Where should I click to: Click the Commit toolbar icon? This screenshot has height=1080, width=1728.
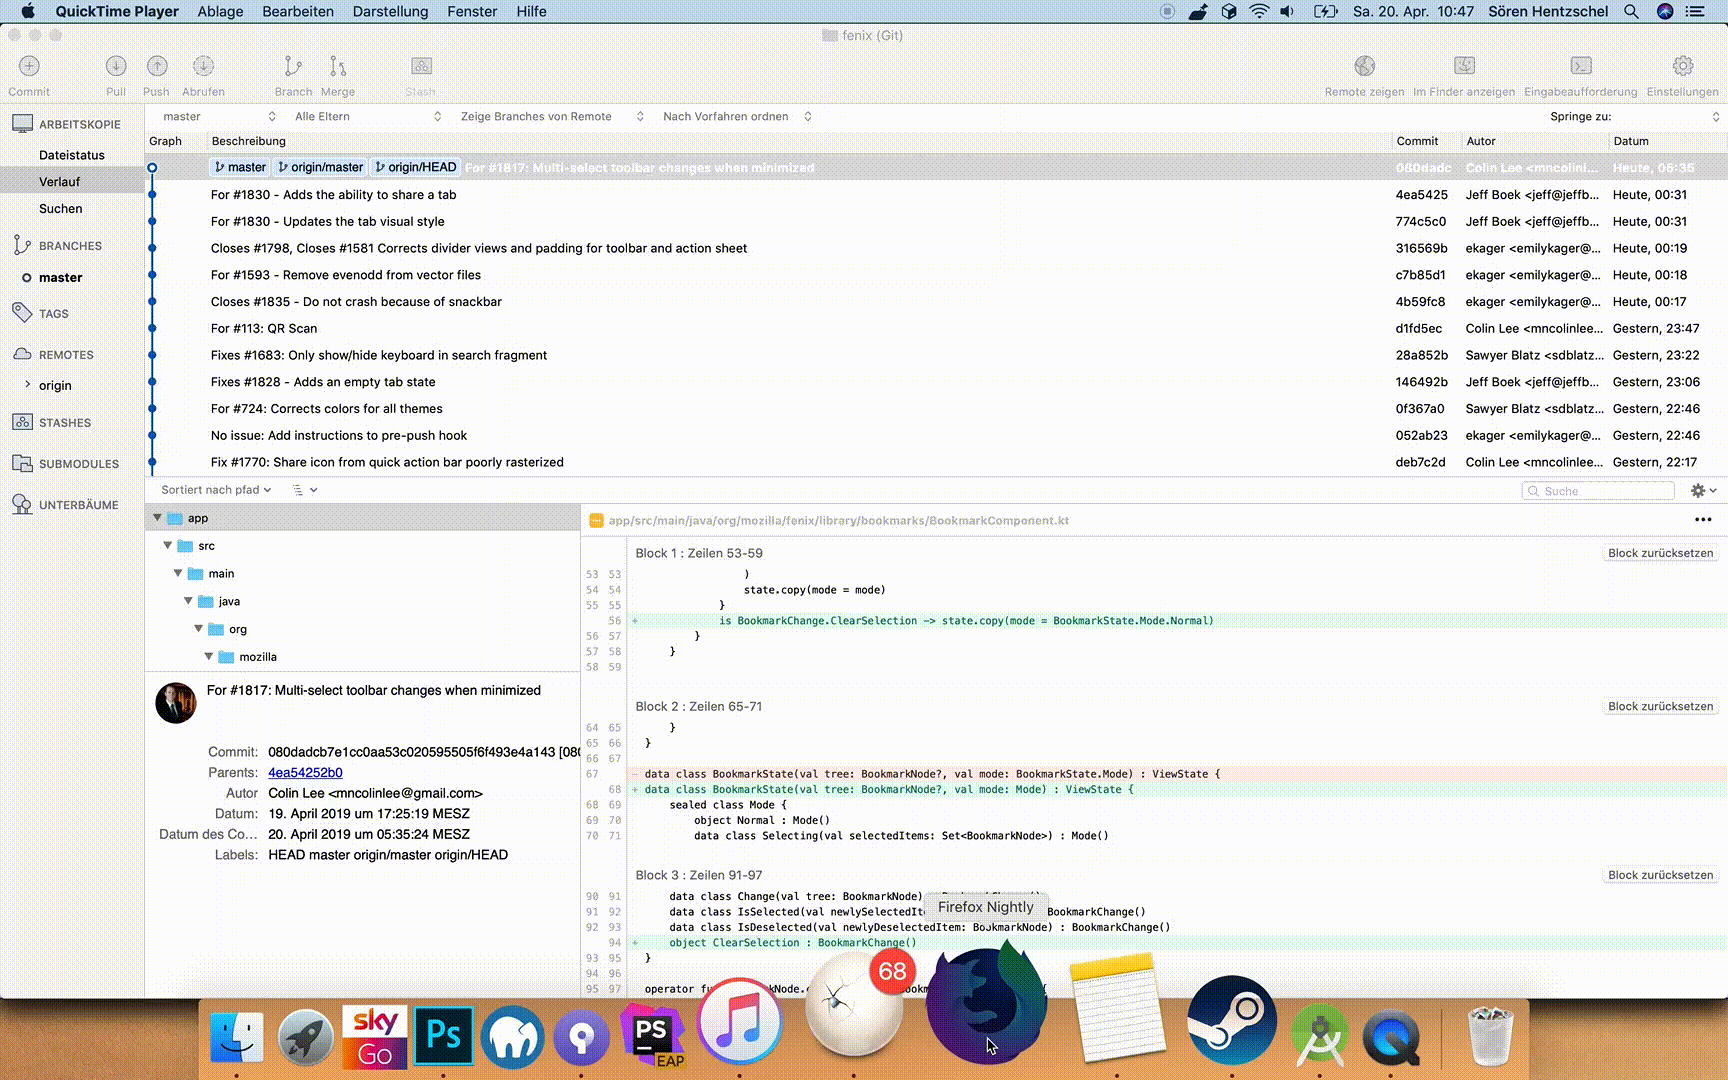tap(29, 67)
